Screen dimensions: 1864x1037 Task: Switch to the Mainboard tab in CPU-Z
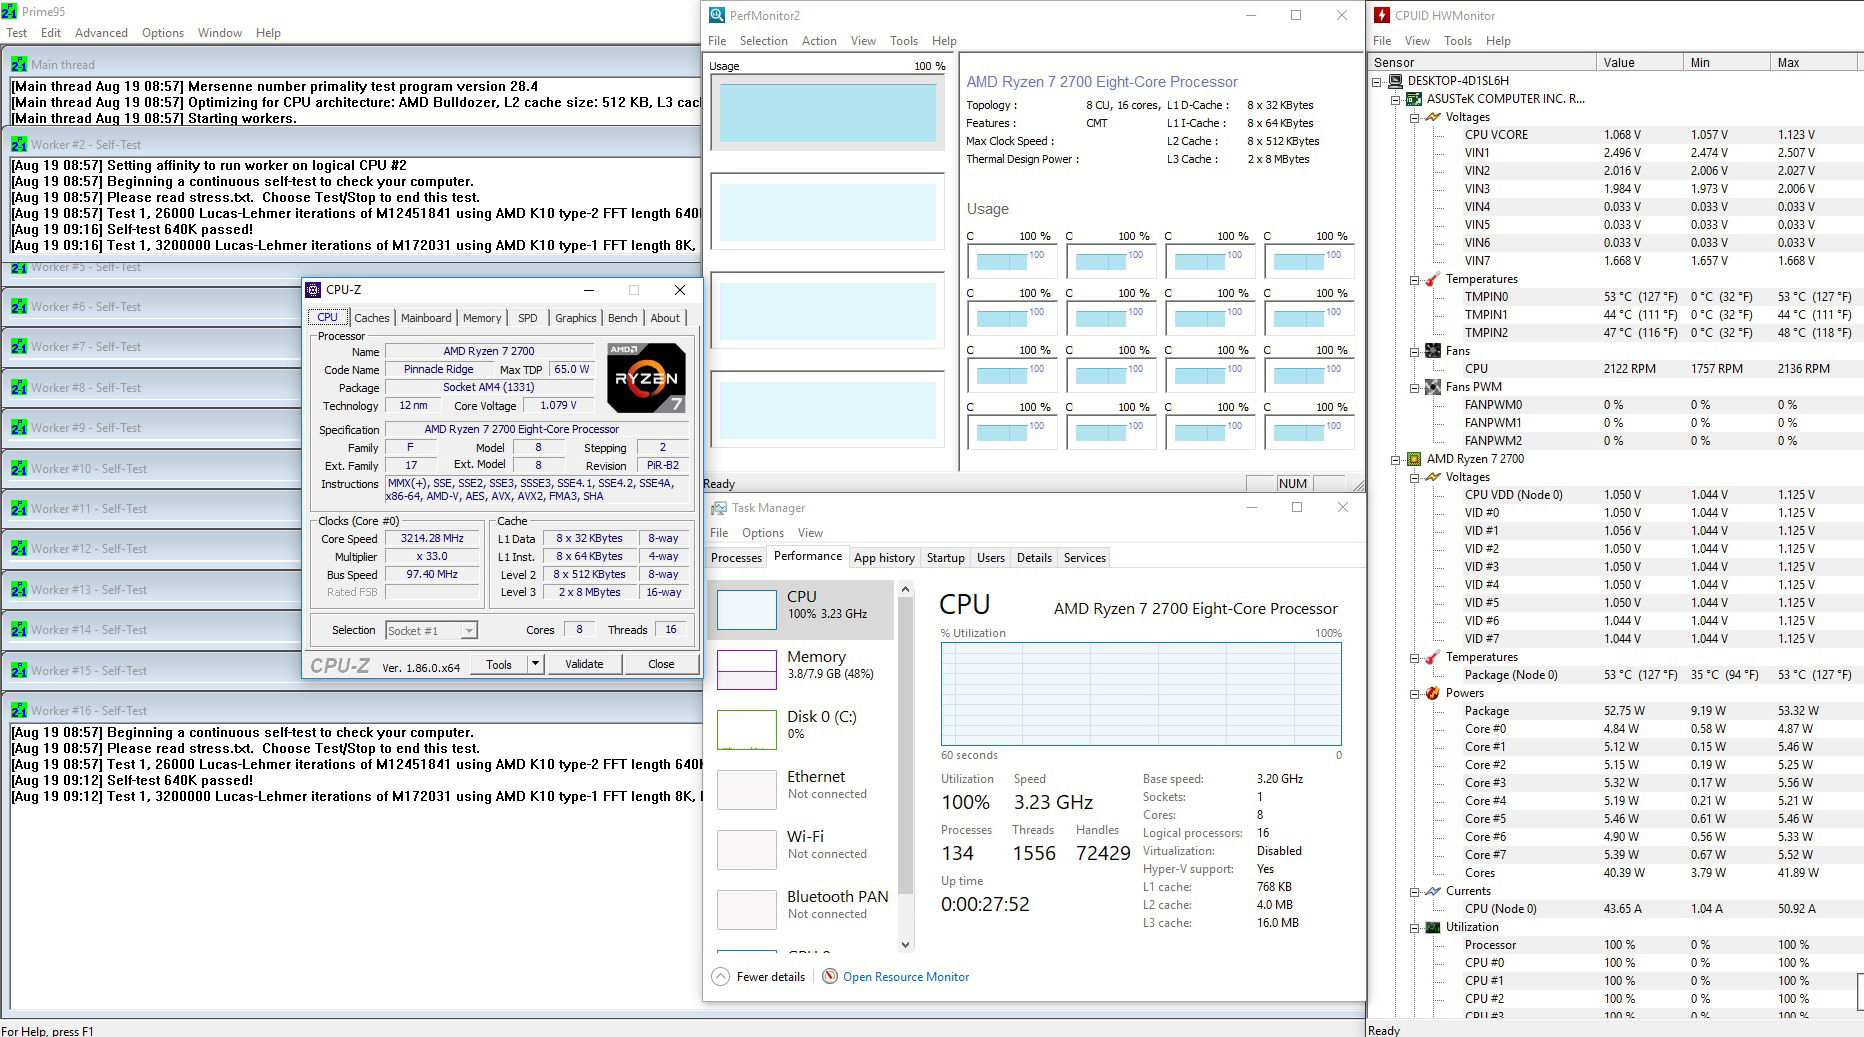pos(426,318)
